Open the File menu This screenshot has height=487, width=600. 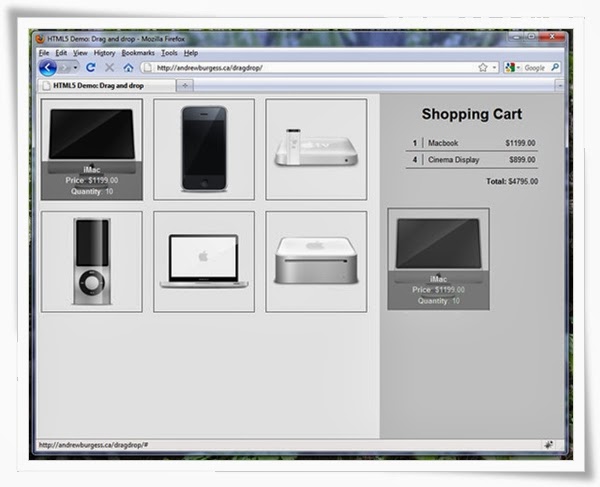(x=44, y=53)
